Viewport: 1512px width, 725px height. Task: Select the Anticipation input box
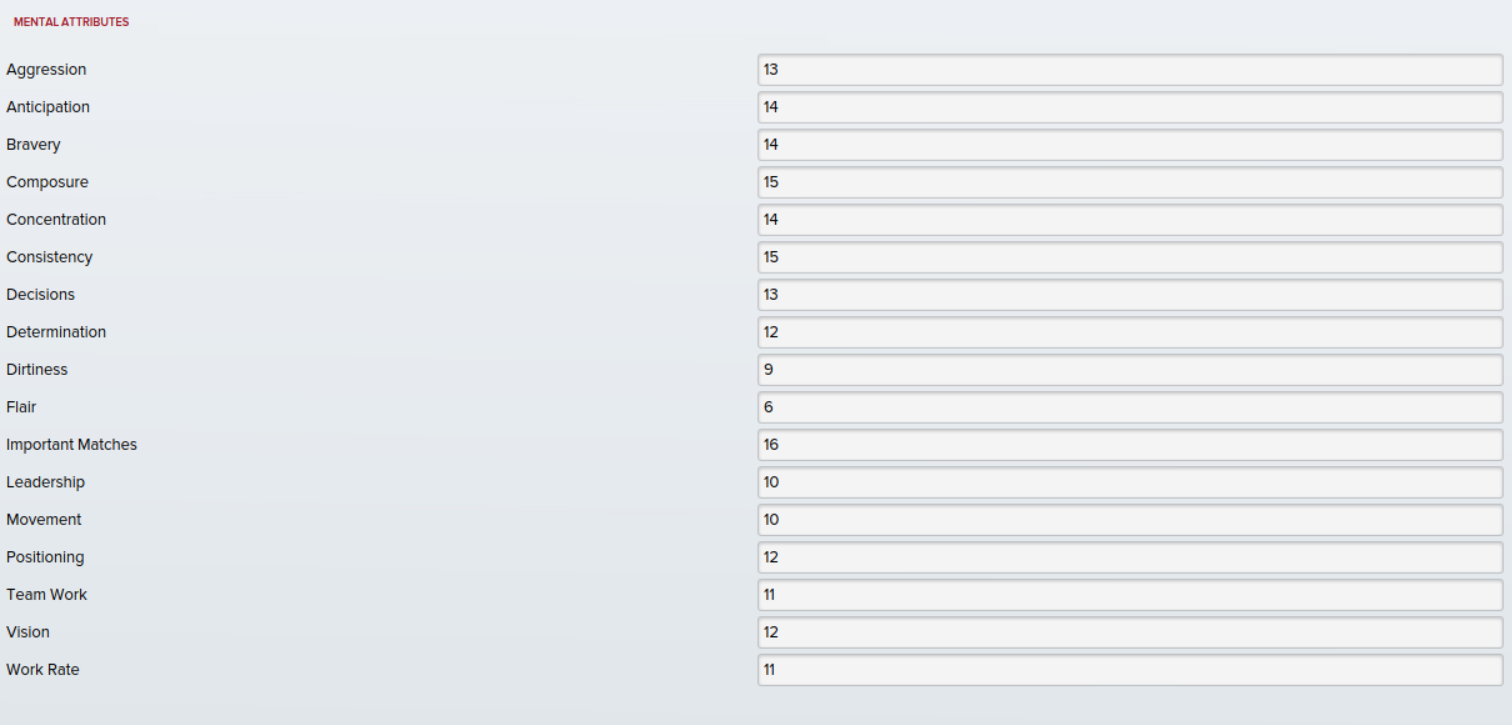click(x=1130, y=107)
